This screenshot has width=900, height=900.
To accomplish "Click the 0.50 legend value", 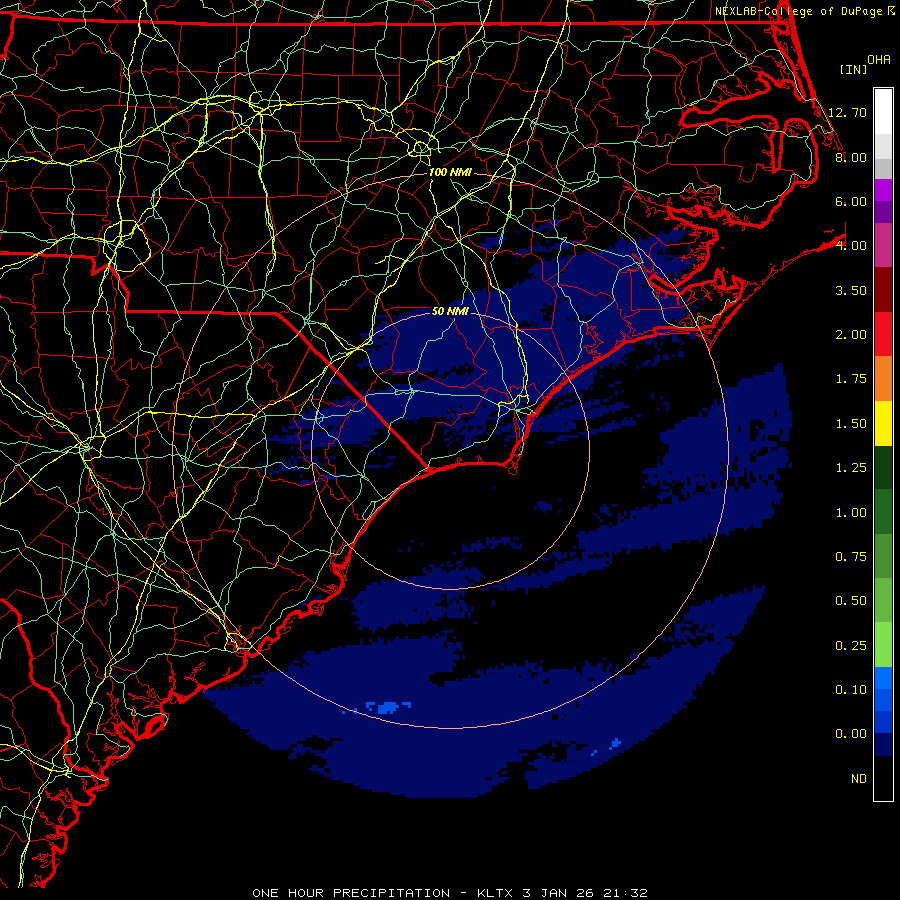I will tap(851, 601).
